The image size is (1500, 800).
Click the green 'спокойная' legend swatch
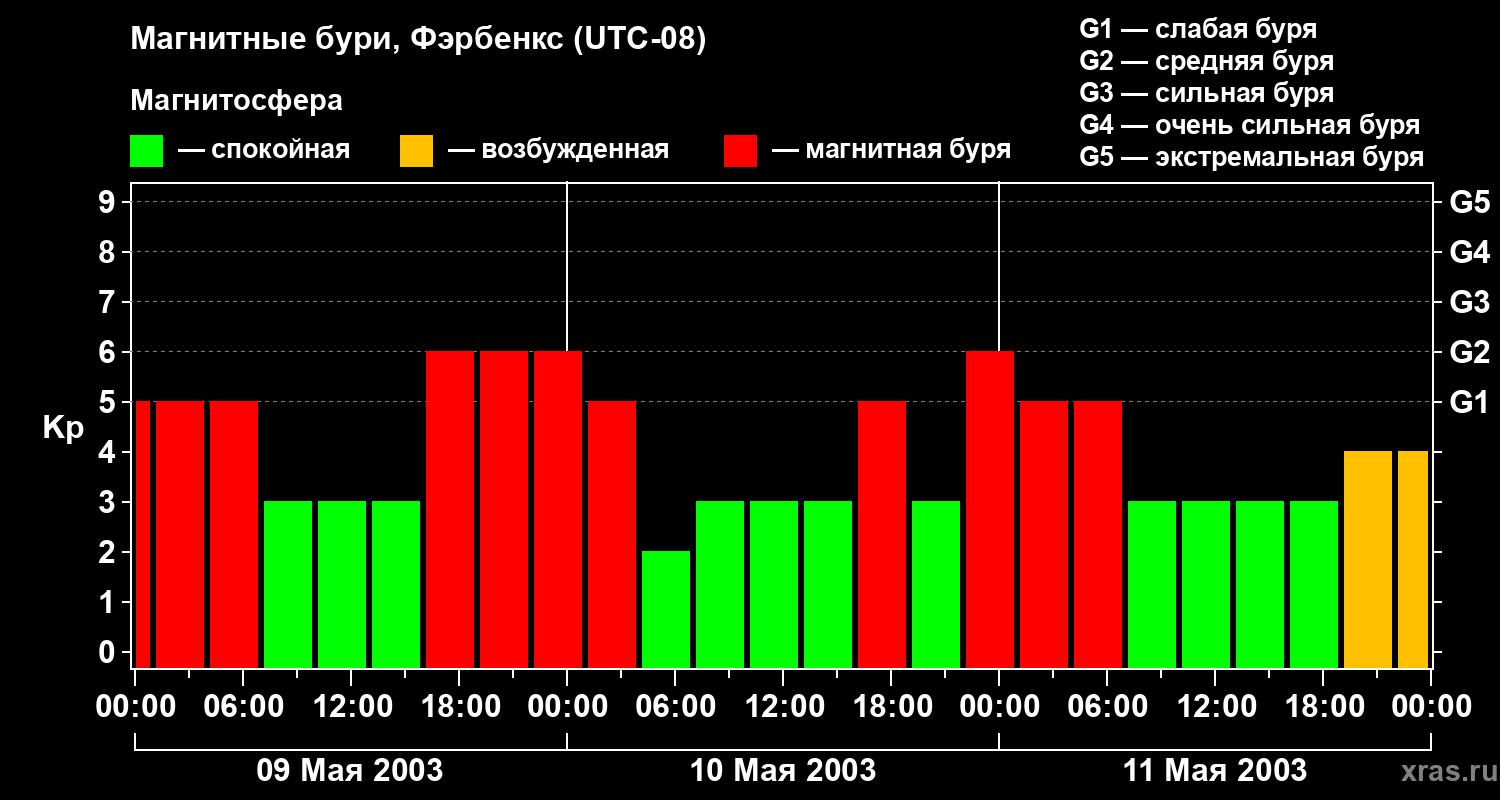(146, 151)
